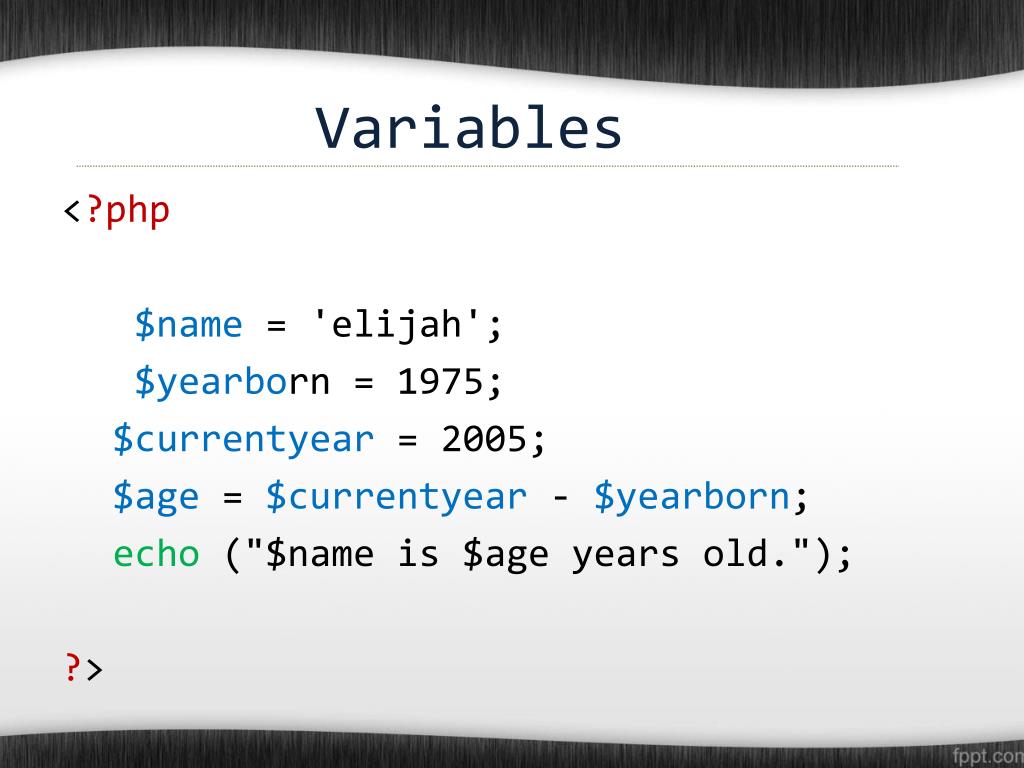Click $currentyear in the subtraction expression
The image size is (1024, 768).
(396, 496)
